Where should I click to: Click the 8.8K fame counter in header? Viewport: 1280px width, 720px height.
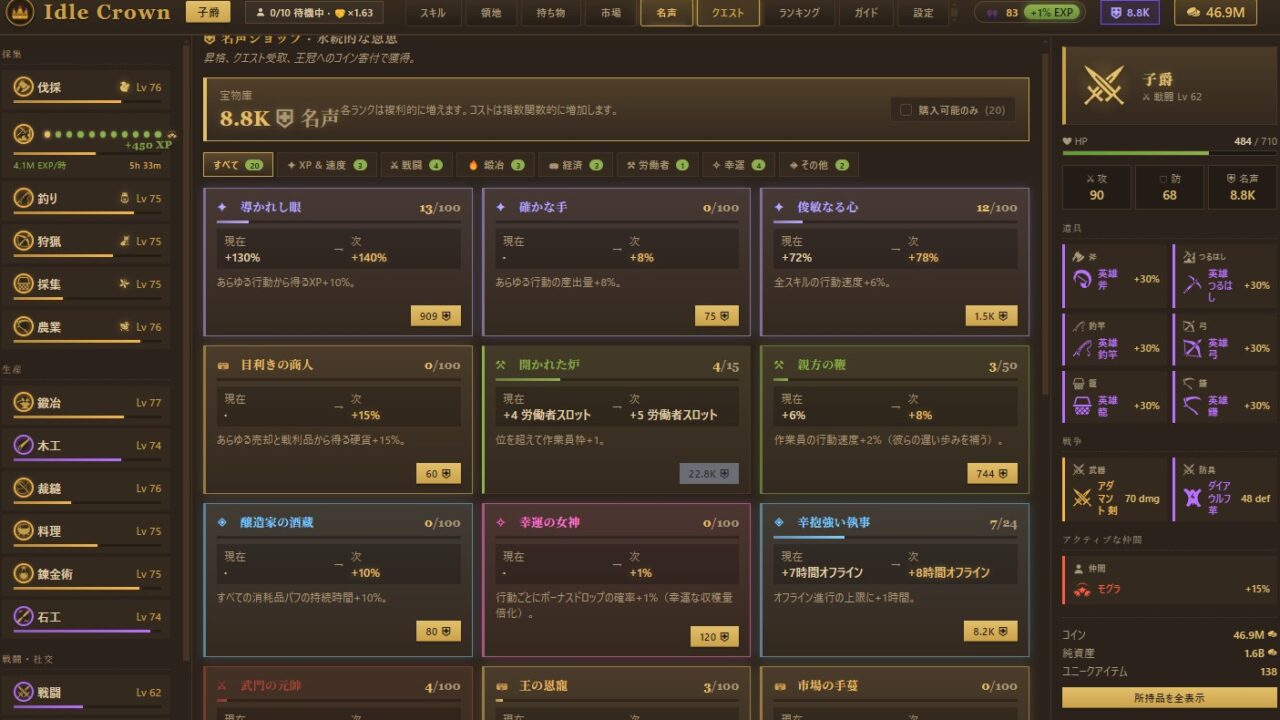click(1130, 13)
